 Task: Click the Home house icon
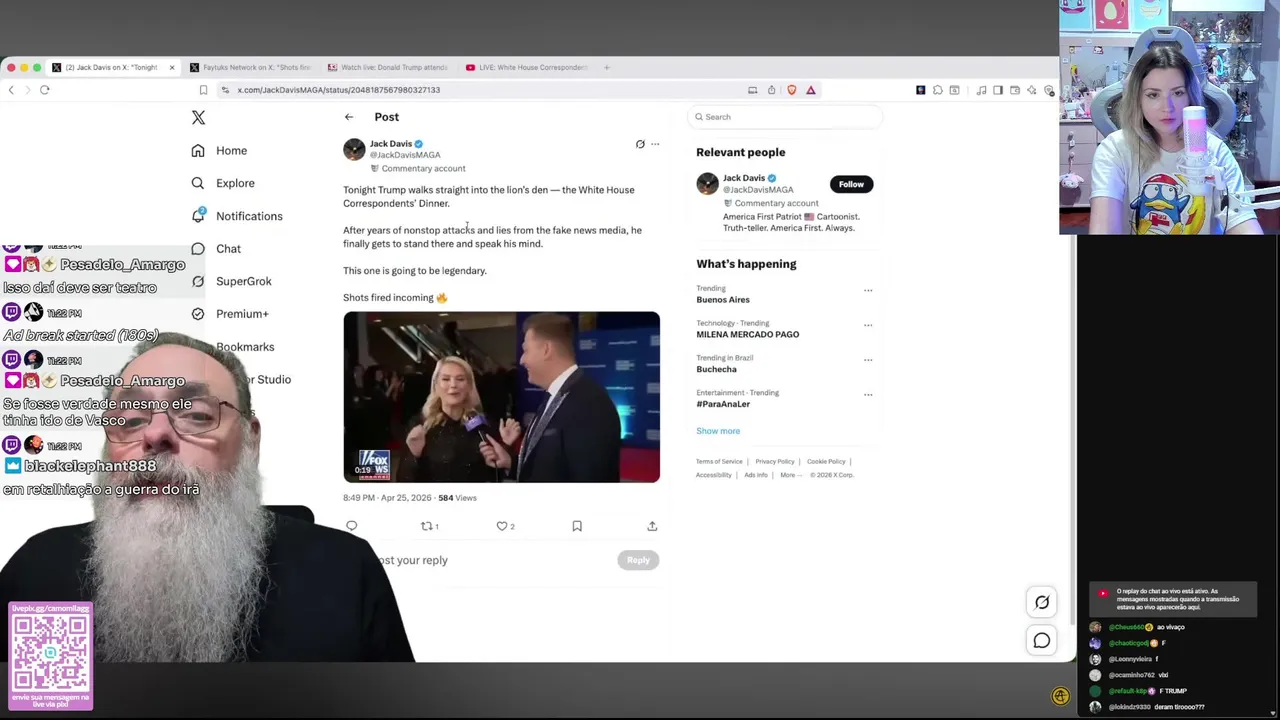[x=198, y=151]
